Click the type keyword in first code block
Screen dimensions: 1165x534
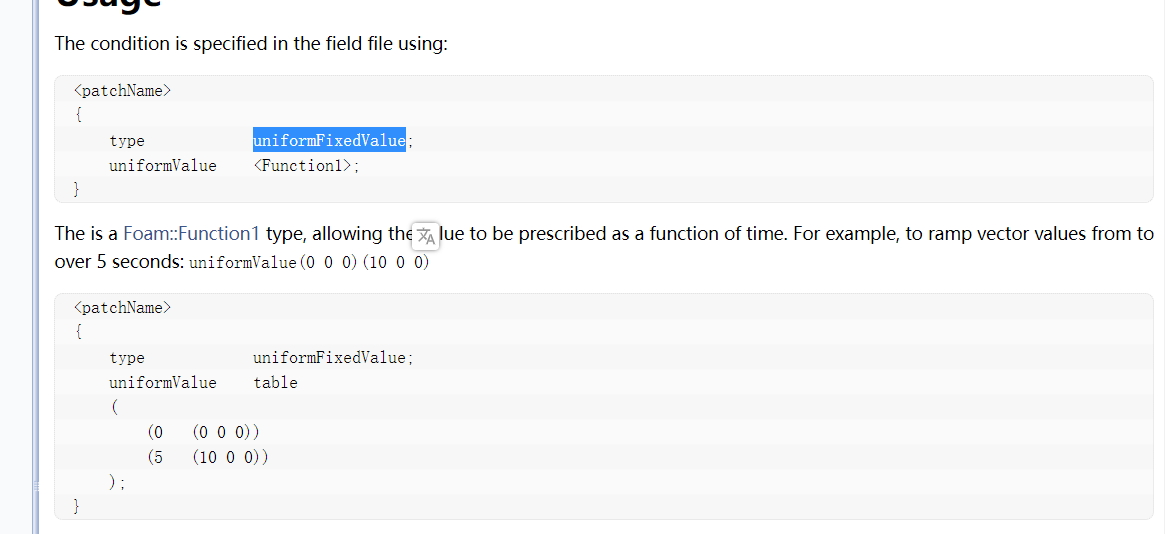coord(127,140)
